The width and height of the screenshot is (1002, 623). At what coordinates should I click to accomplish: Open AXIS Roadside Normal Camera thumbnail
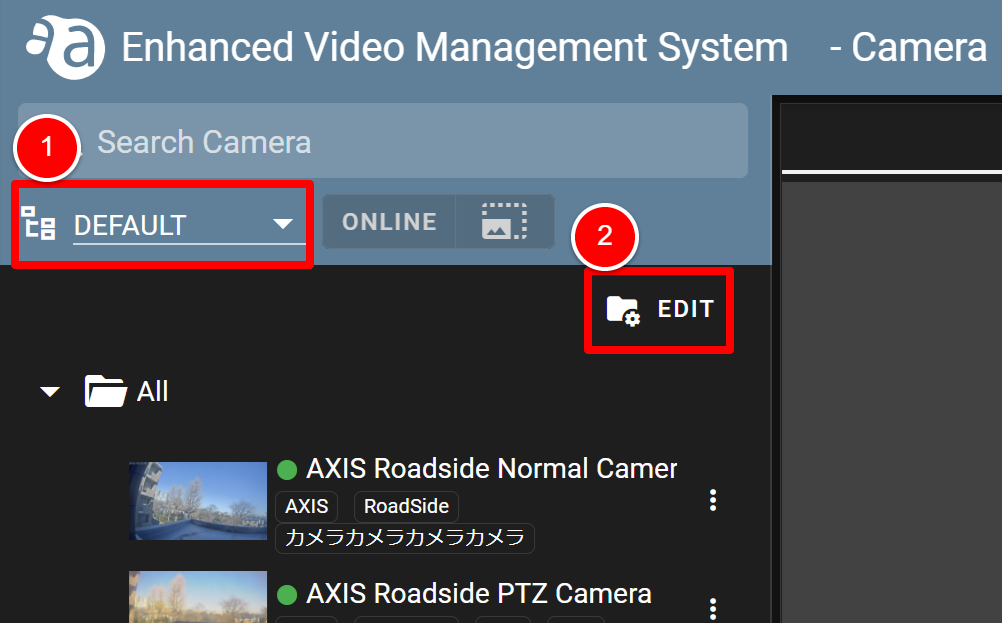point(198,500)
